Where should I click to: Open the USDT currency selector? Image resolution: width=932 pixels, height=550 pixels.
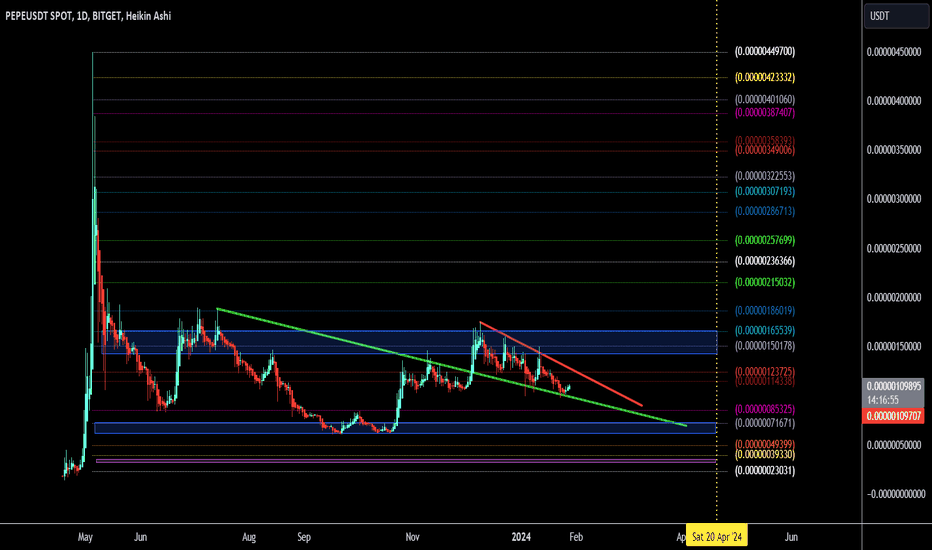pyautogui.click(x=896, y=16)
